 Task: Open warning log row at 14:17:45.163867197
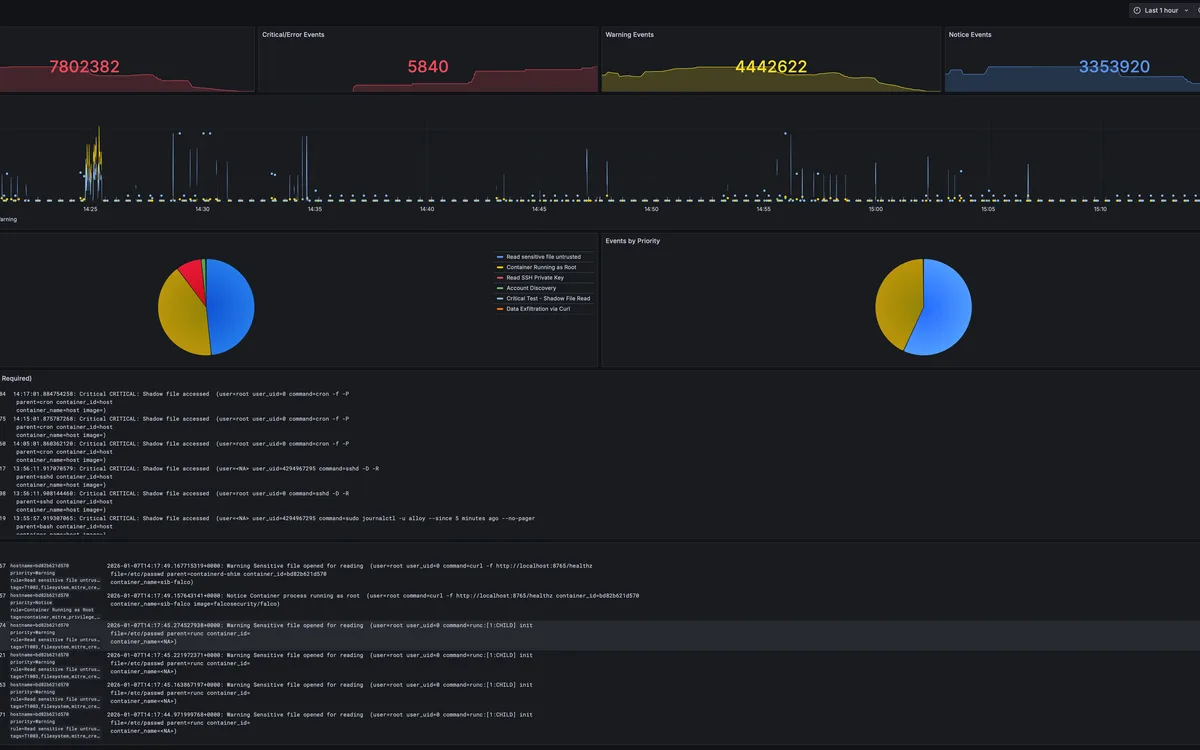600,696
